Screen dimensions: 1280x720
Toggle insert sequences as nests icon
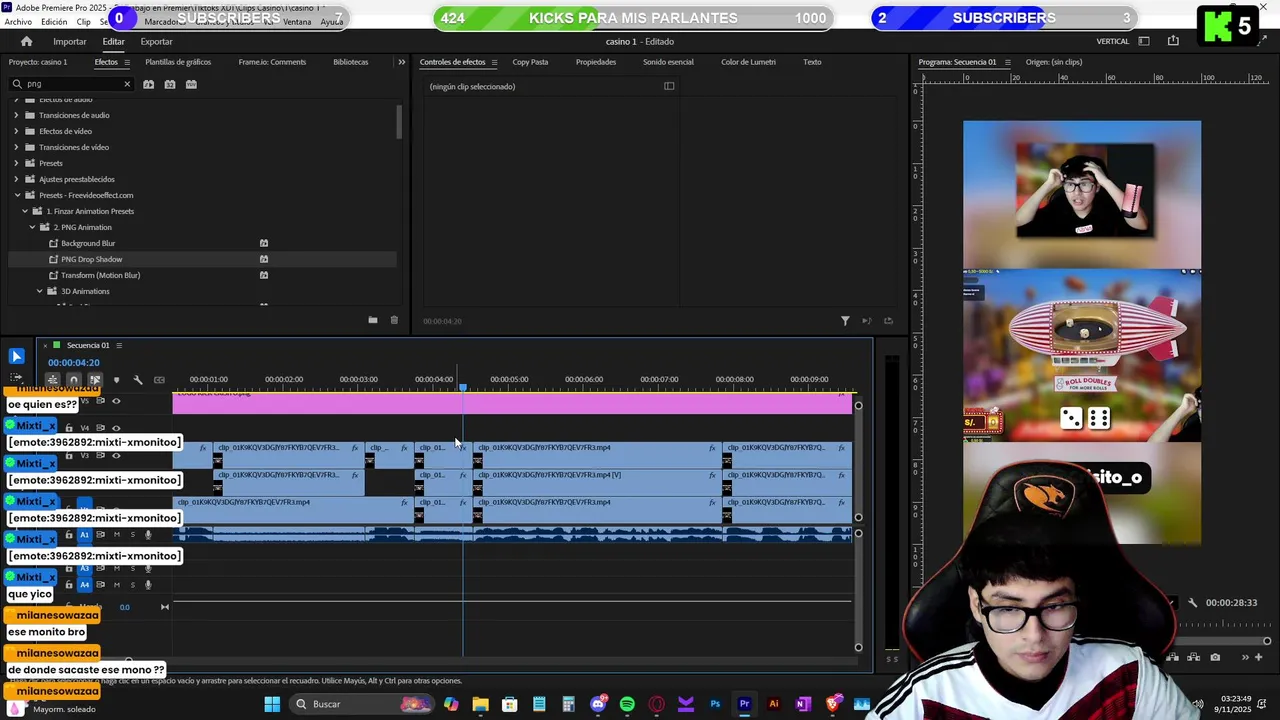53,380
